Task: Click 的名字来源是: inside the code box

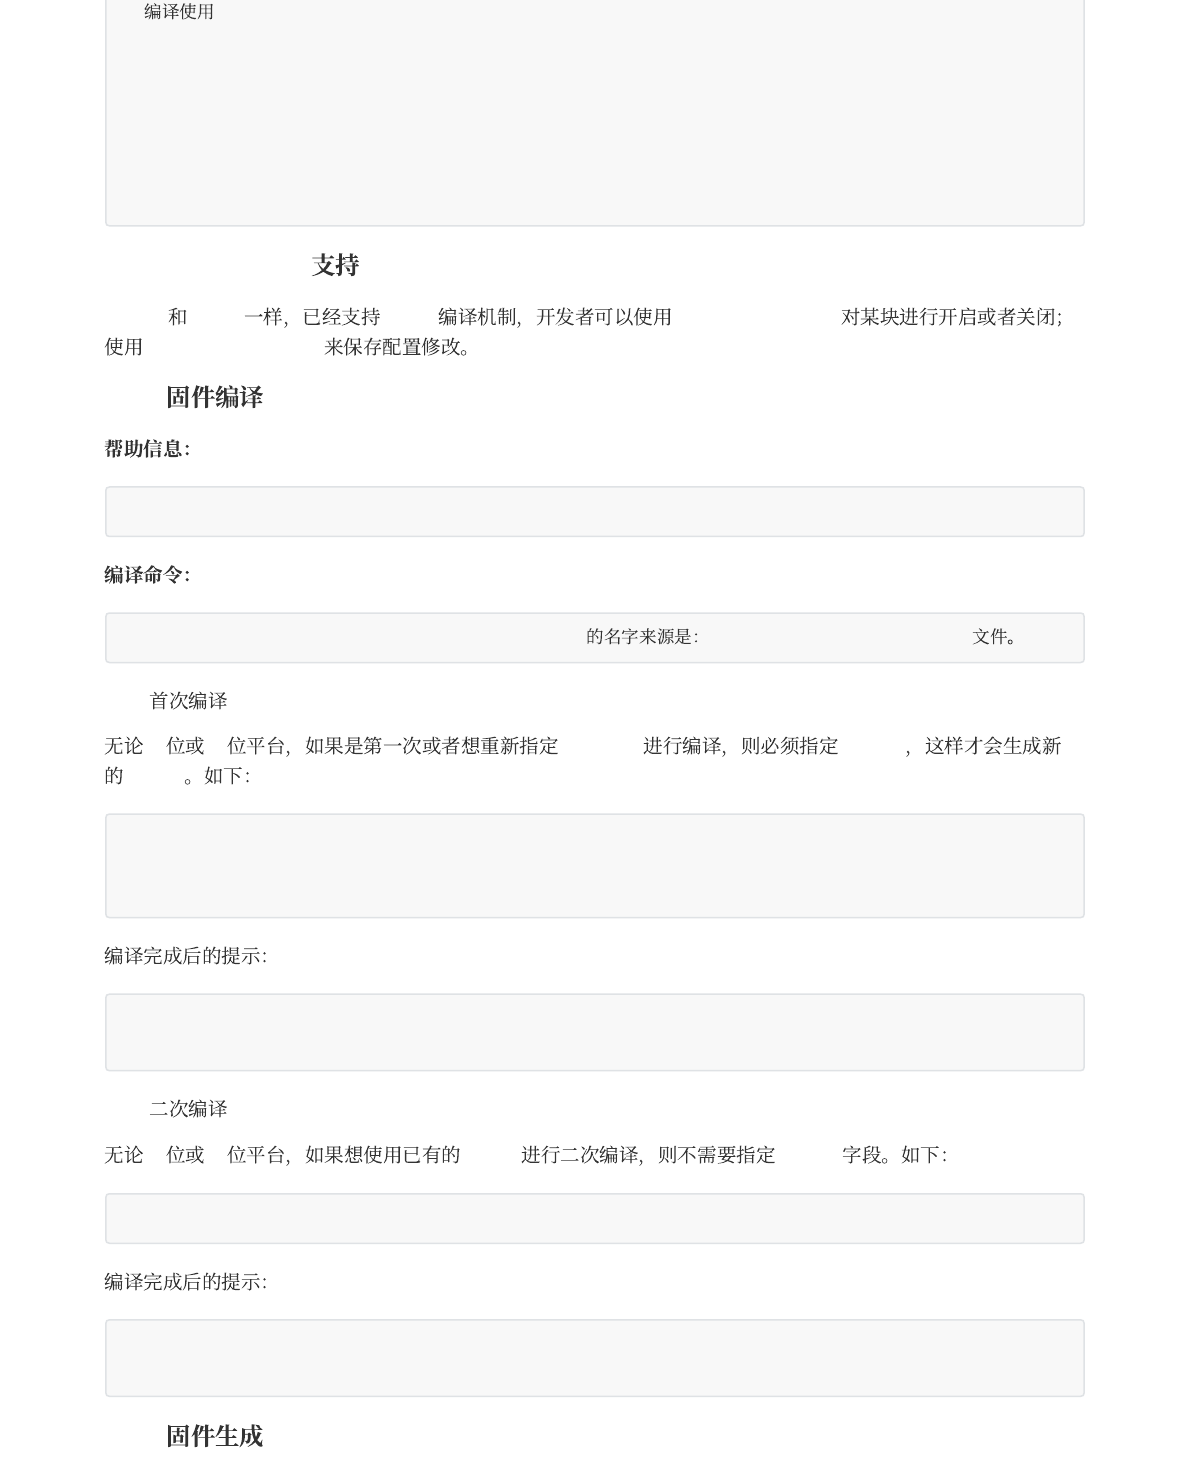Action: point(642,636)
